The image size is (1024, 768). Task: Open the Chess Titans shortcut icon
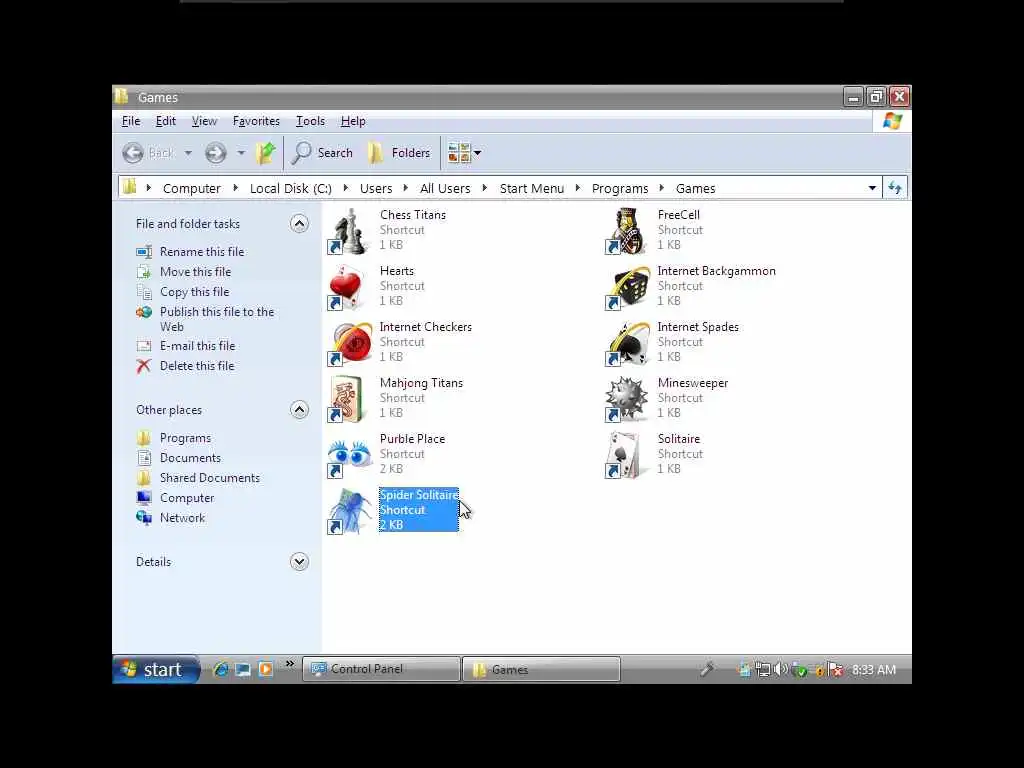click(x=350, y=231)
